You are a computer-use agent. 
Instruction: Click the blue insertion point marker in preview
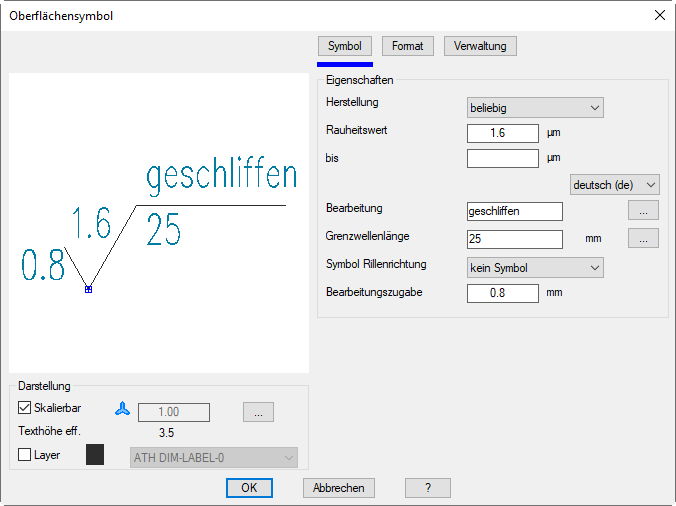click(x=88, y=289)
